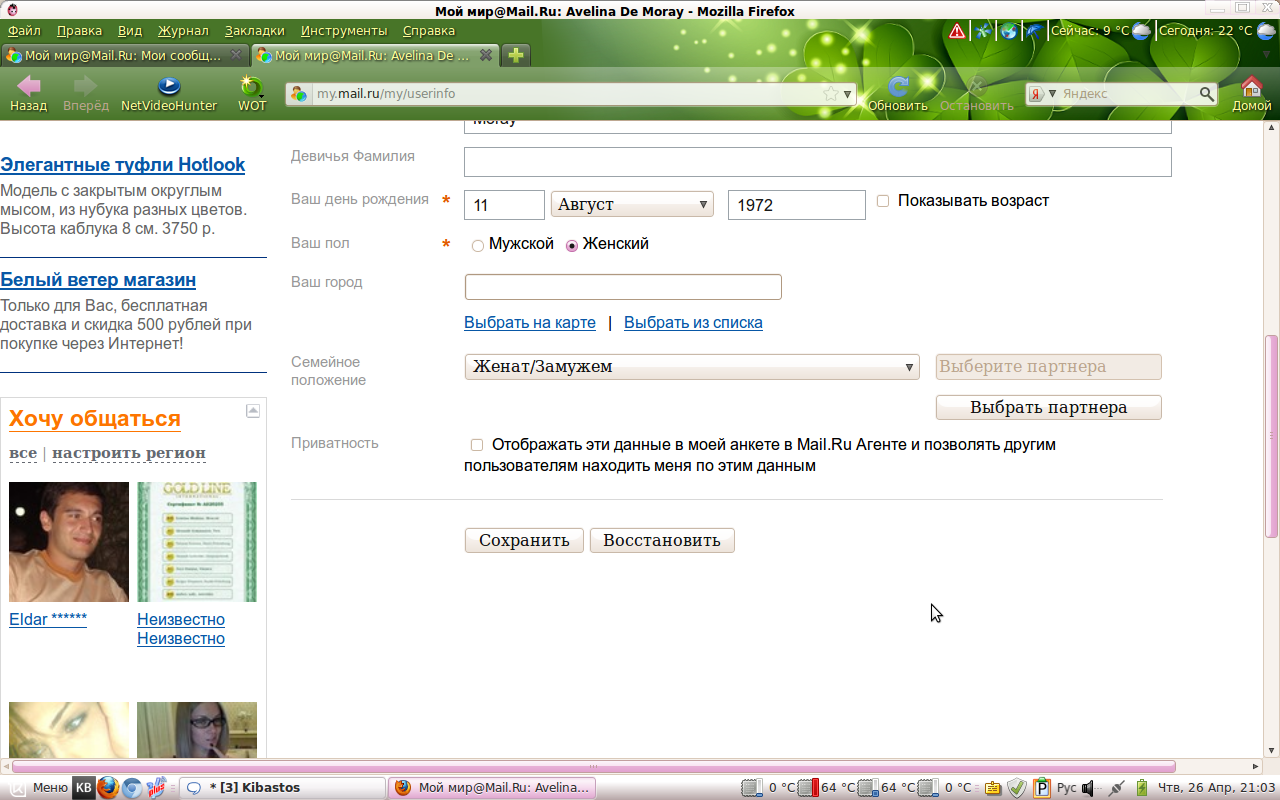Select the Мужской radio button

[478, 245]
